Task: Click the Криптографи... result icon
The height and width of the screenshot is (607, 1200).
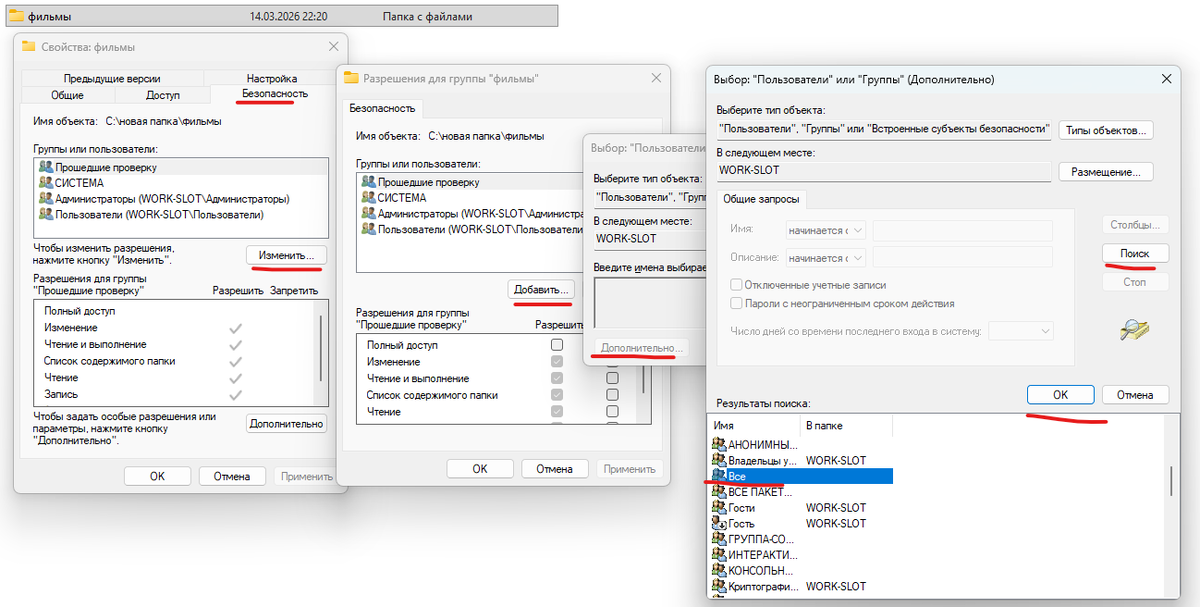Action: 718,586
